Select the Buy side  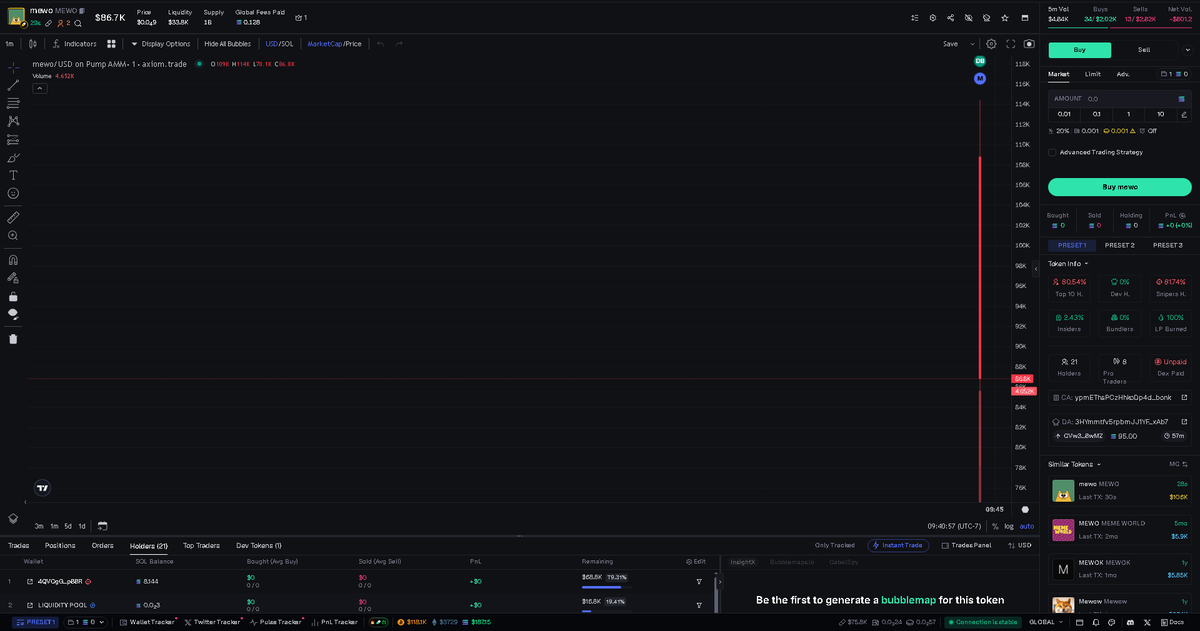(x=1080, y=50)
